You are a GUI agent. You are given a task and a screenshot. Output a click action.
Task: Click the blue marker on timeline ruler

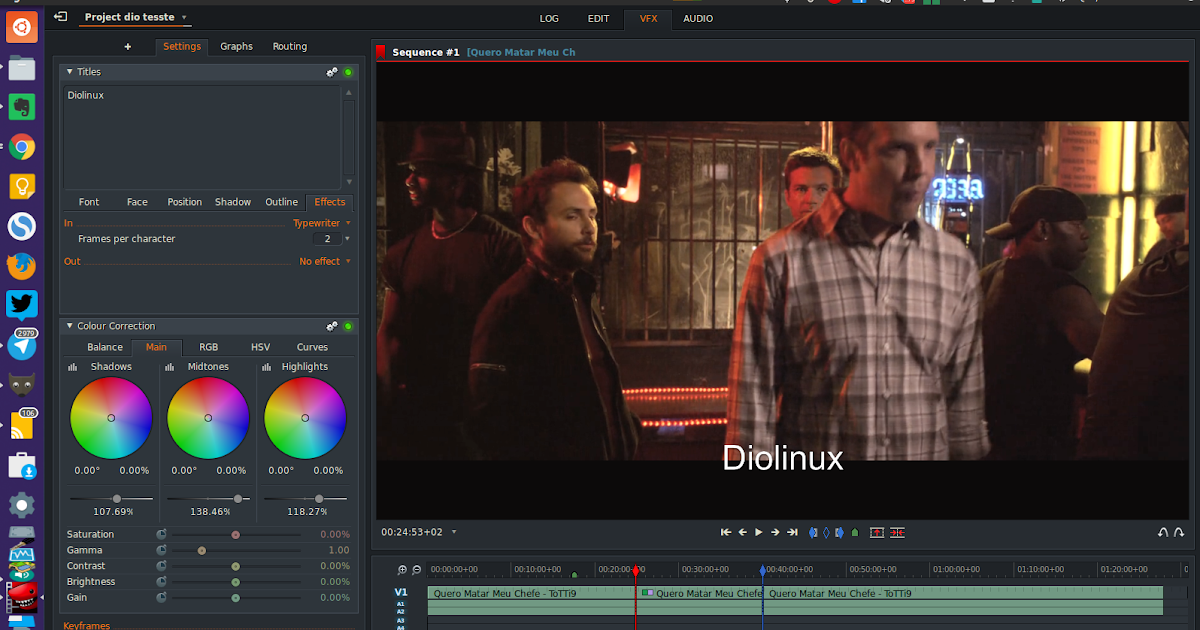tap(762, 571)
